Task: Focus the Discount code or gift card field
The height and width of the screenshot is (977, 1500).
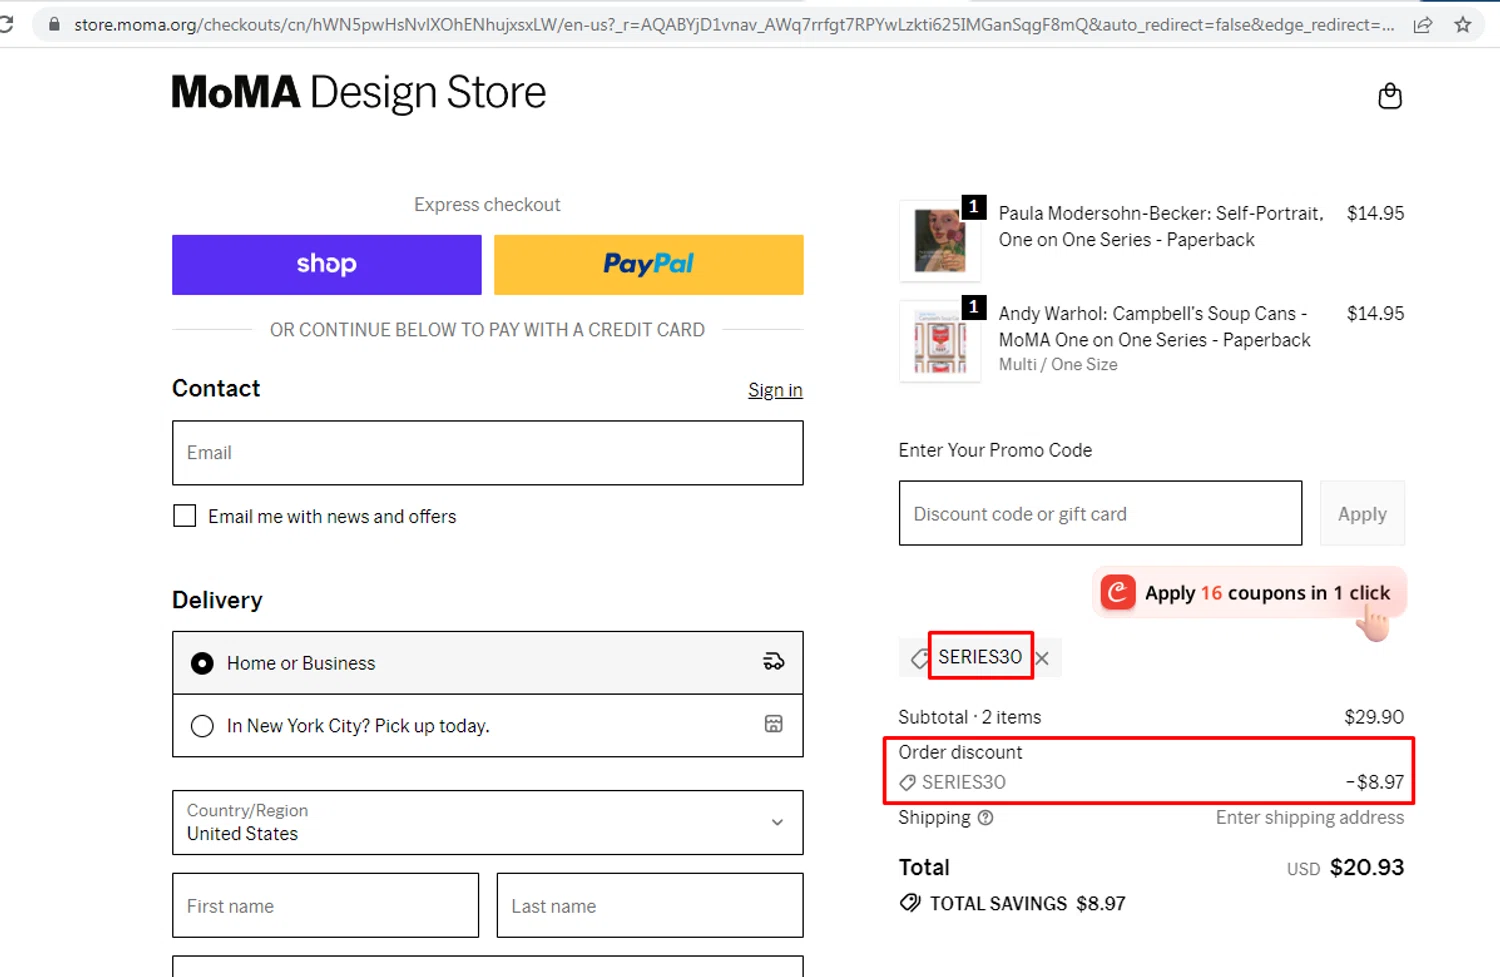Action: tap(1100, 513)
